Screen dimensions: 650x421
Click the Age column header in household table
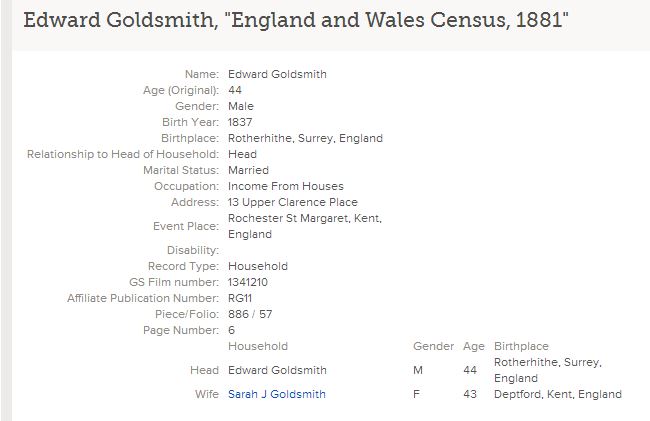pos(474,346)
